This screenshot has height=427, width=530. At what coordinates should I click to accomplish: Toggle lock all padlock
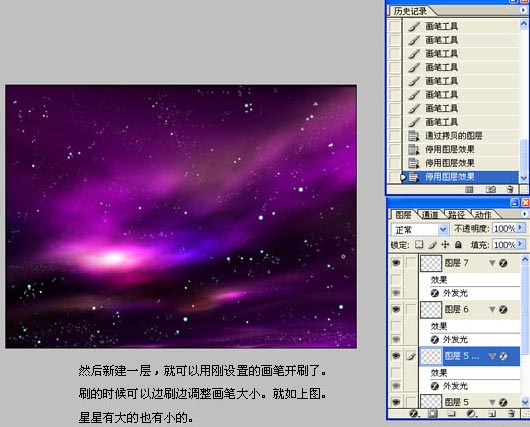point(458,244)
